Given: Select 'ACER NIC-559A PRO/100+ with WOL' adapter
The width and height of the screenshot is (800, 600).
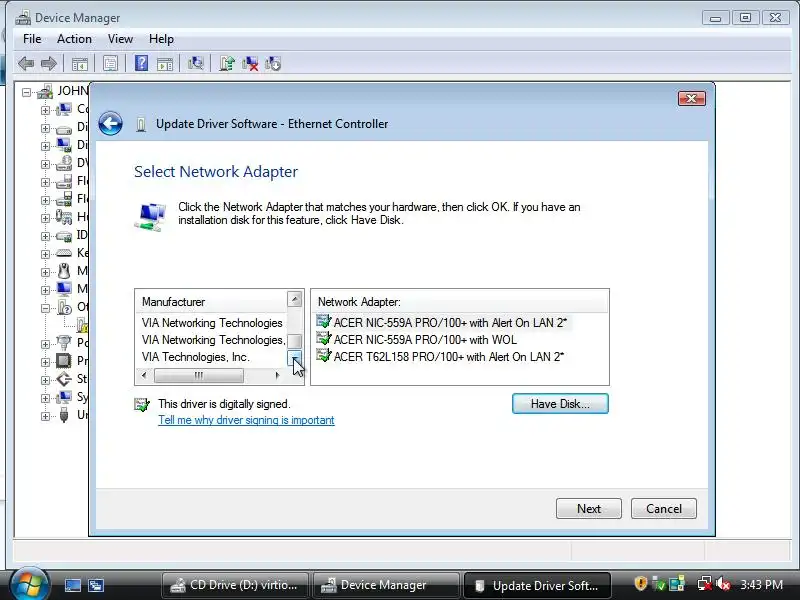Looking at the screenshot, I should pyautogui.click(x=425, y=340).
